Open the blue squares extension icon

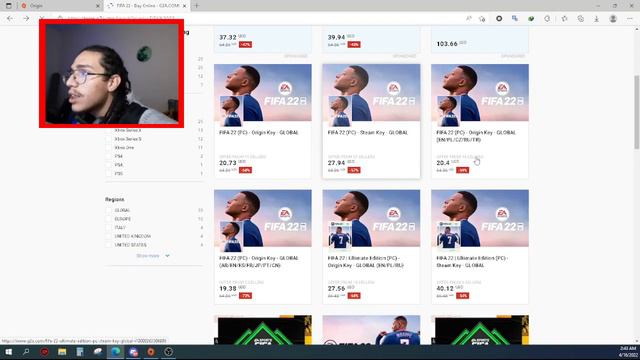[515, 19]
